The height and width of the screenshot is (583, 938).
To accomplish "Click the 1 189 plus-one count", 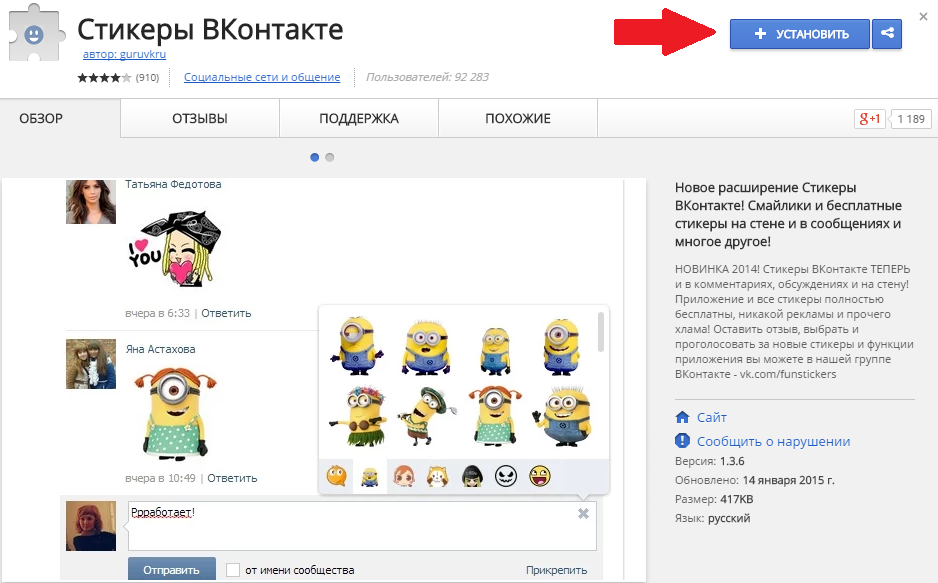I will tap(910, 118).
